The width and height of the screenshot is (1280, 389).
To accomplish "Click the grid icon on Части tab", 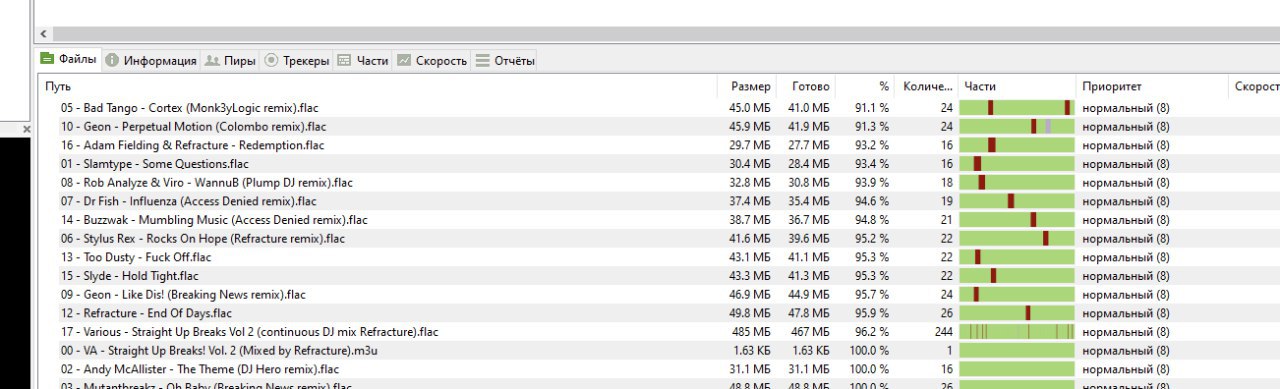I will point(344,61).
